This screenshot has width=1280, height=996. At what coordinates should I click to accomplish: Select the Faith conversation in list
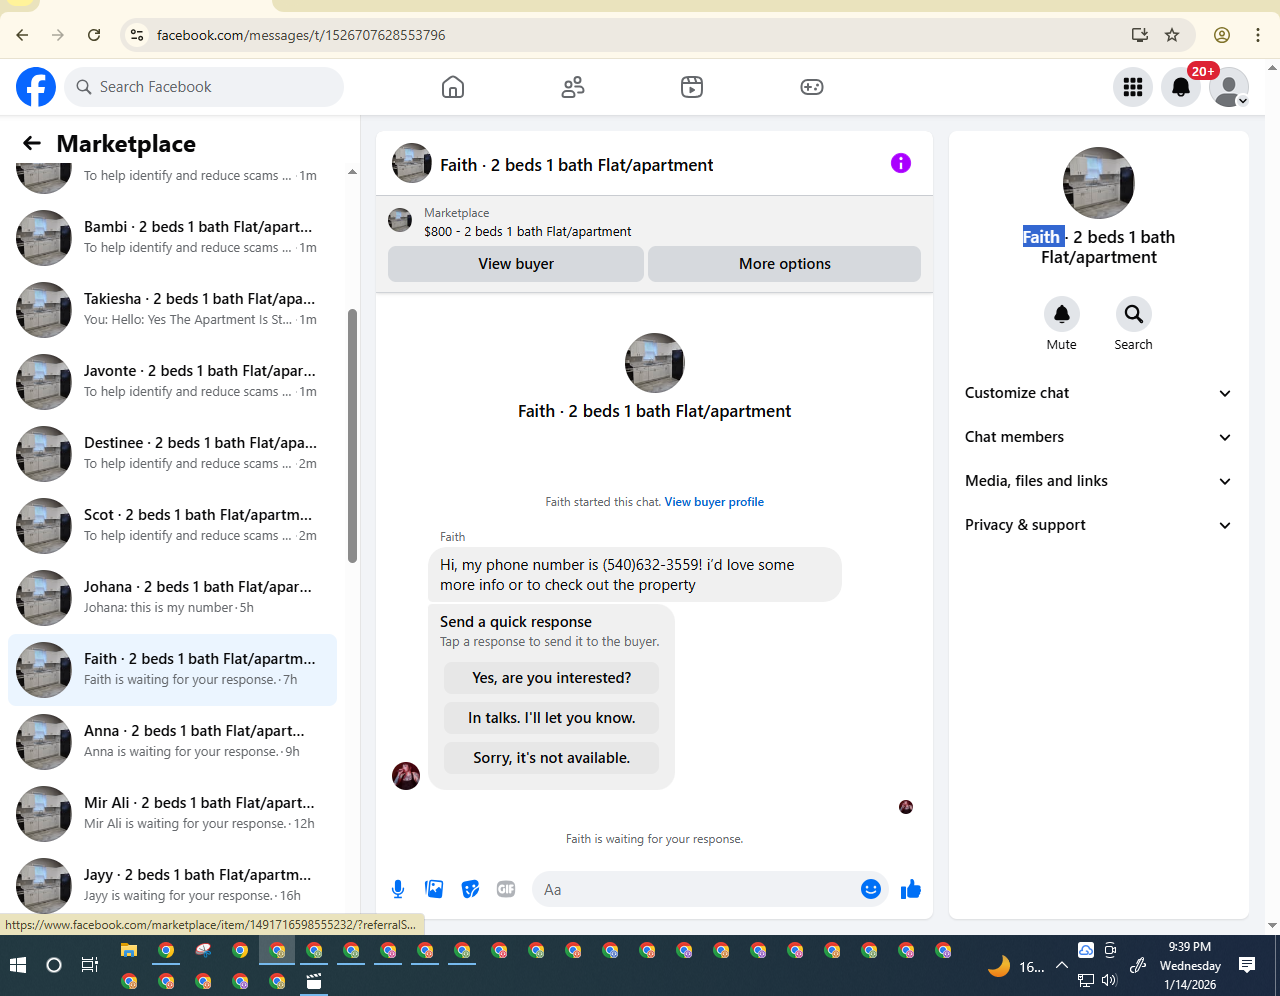click(x=172, y=670)
